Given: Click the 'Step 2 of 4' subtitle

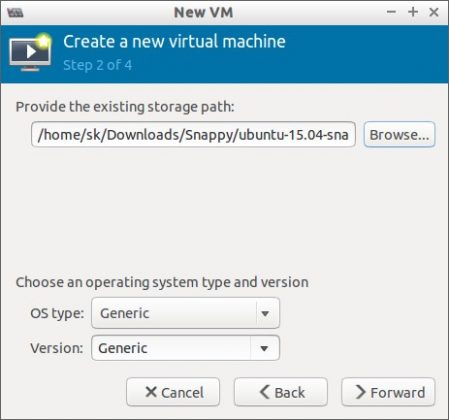Looking at the screenshot, I should pyautogui.click(x=98, y=65).
